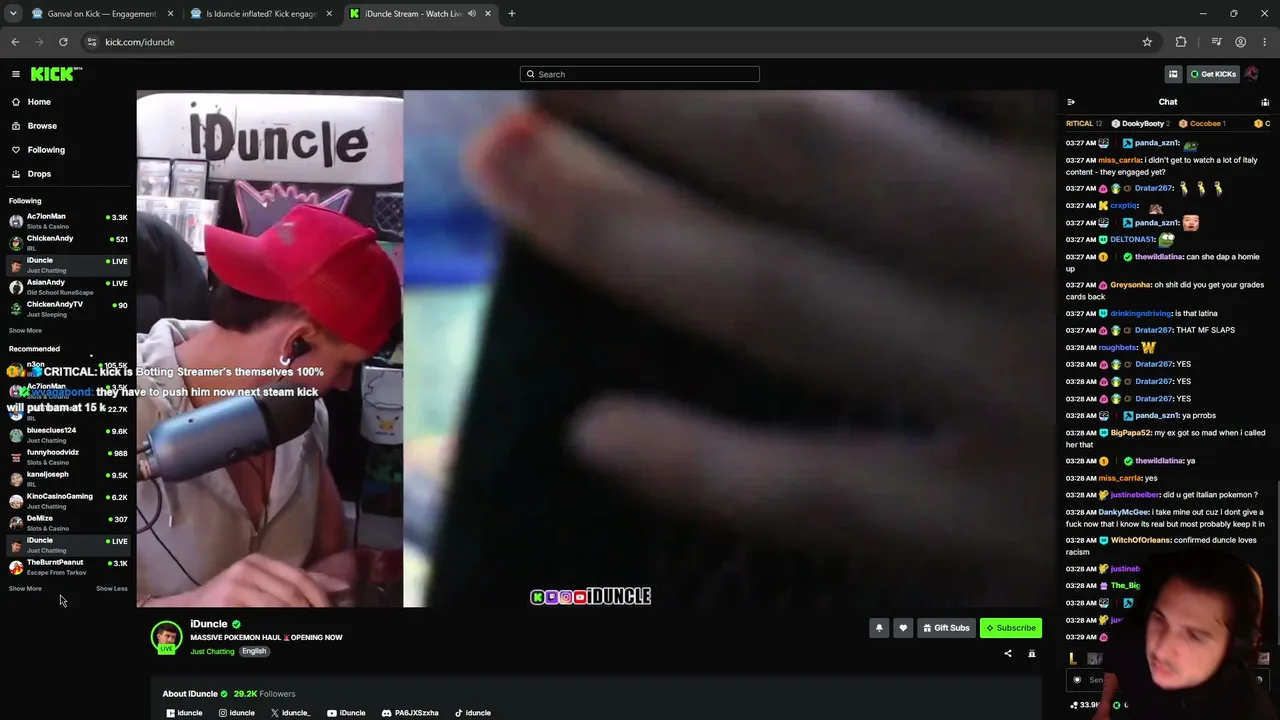
Task: Expand recommended list with Show more
Action: (x=25, y=589)
